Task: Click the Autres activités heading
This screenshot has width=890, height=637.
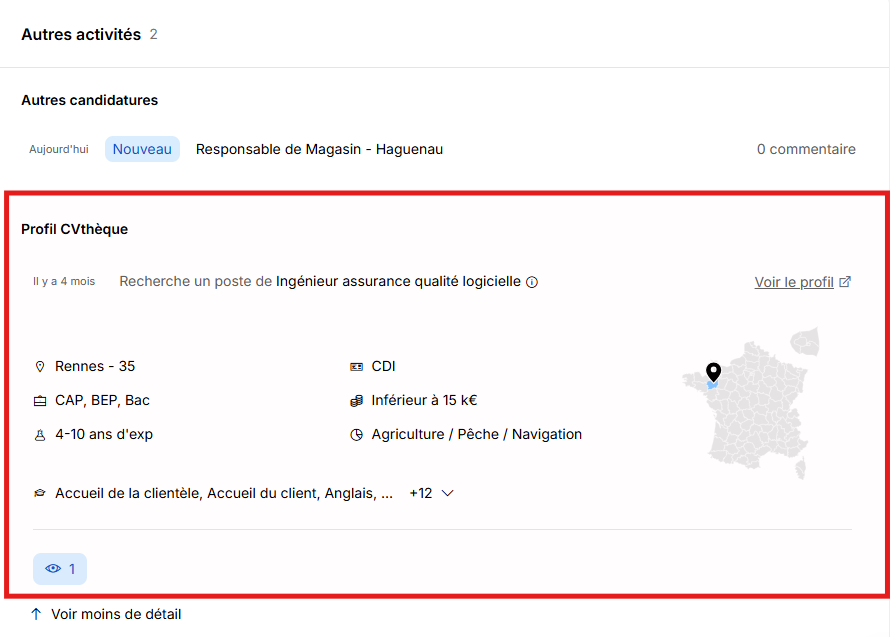Action: pyautogui.click(x=81, y=35)
